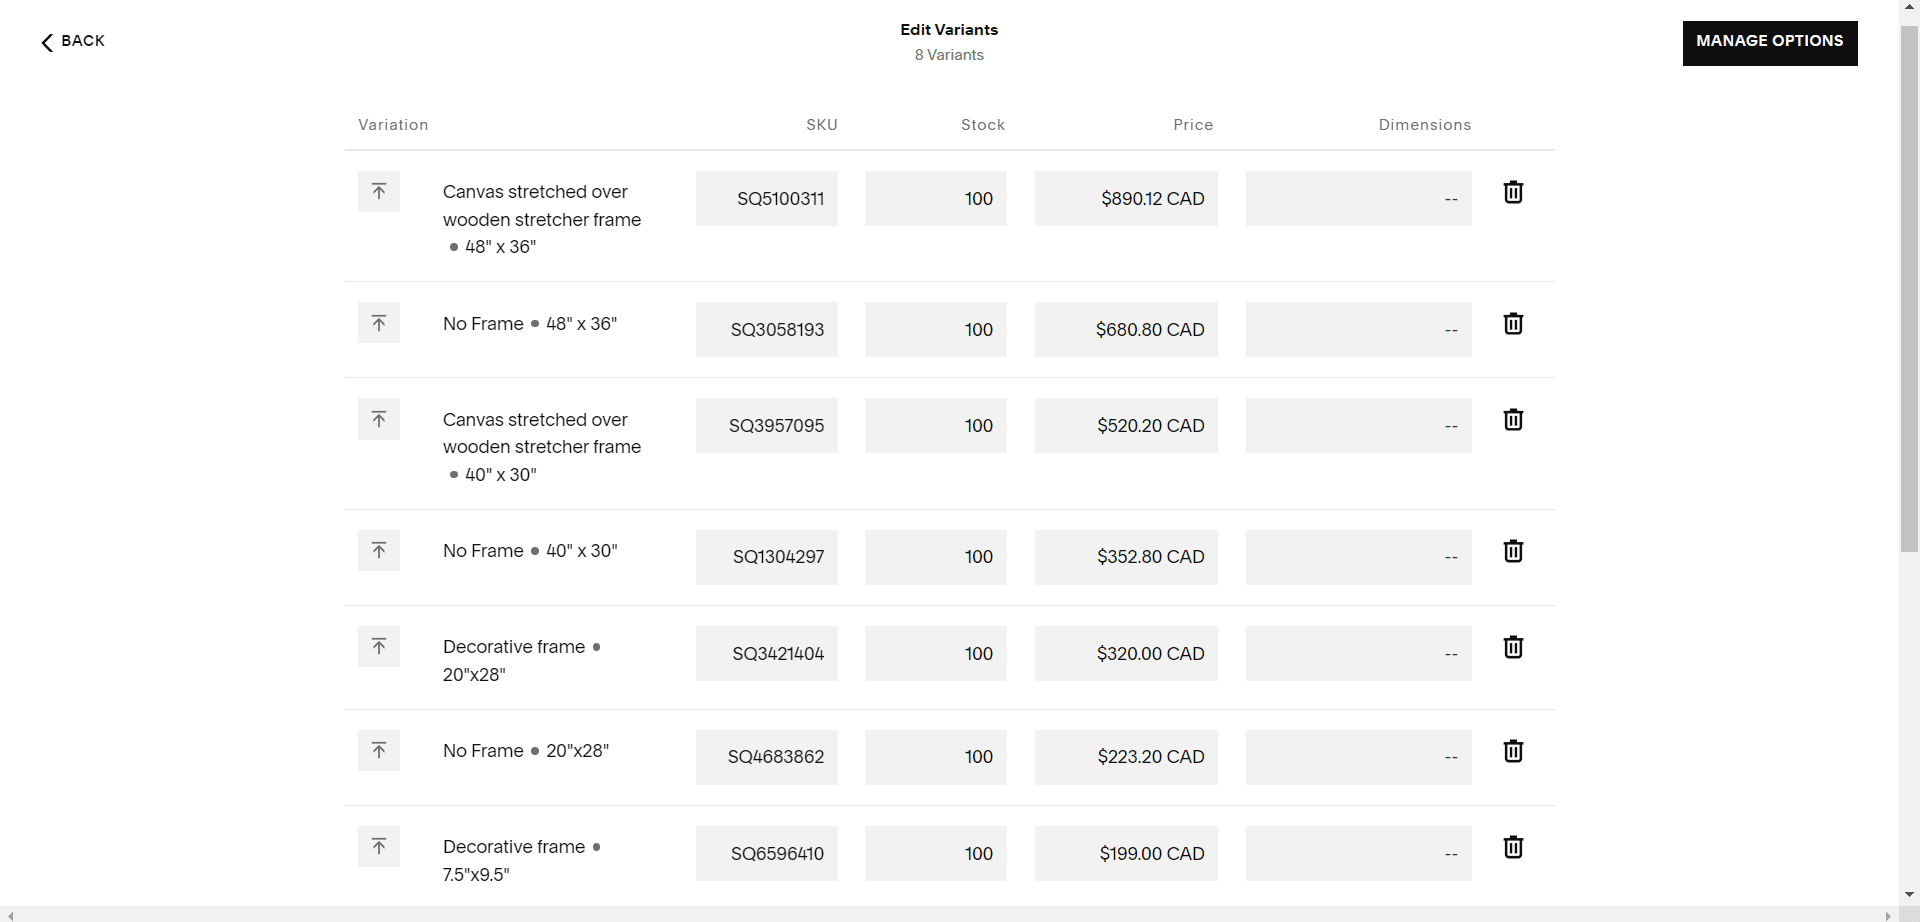Click the SKU column header
This screenshot has height=922, width=1920.
point(822,125)
